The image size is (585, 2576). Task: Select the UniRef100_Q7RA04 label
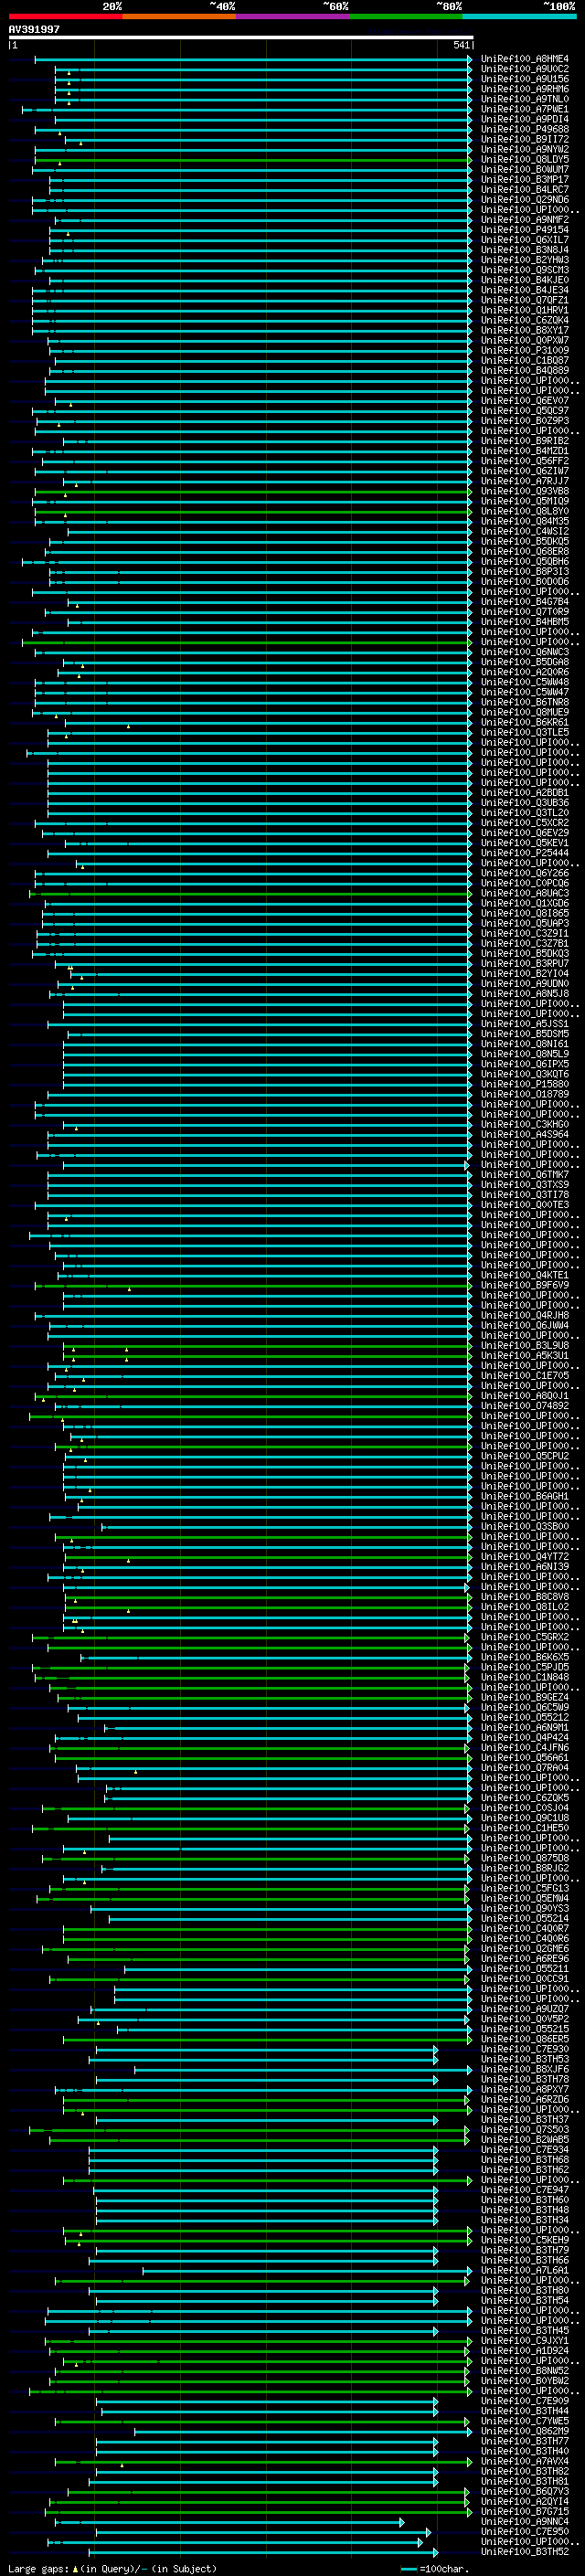(525, 1767)
